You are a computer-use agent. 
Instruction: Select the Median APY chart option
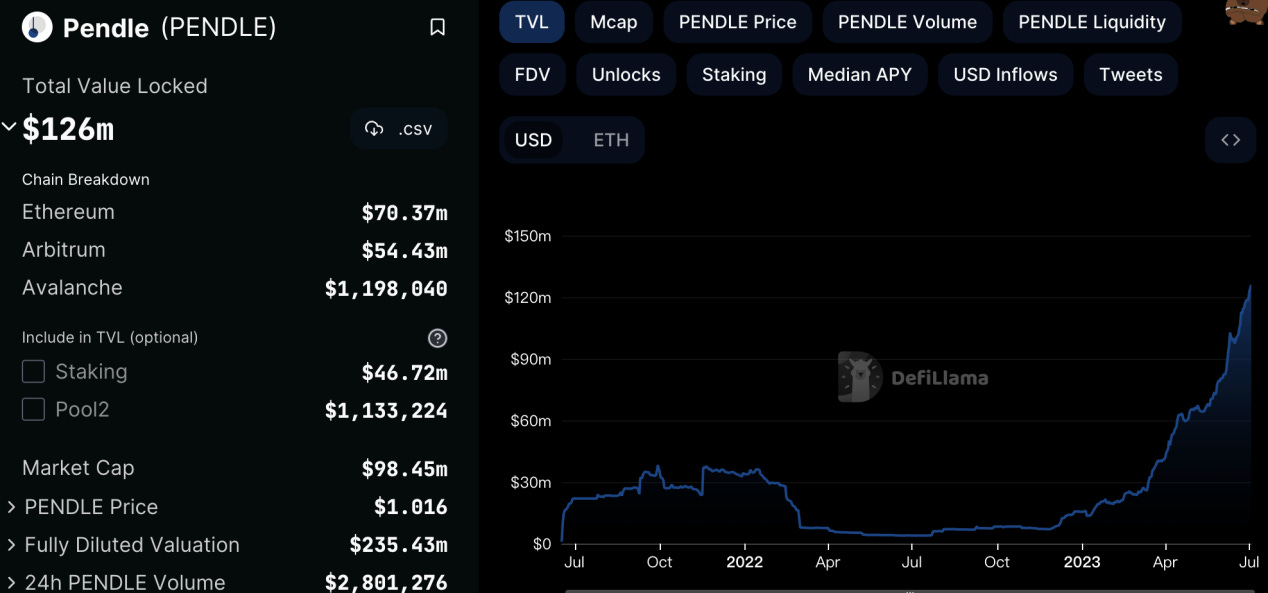[859, 74]
